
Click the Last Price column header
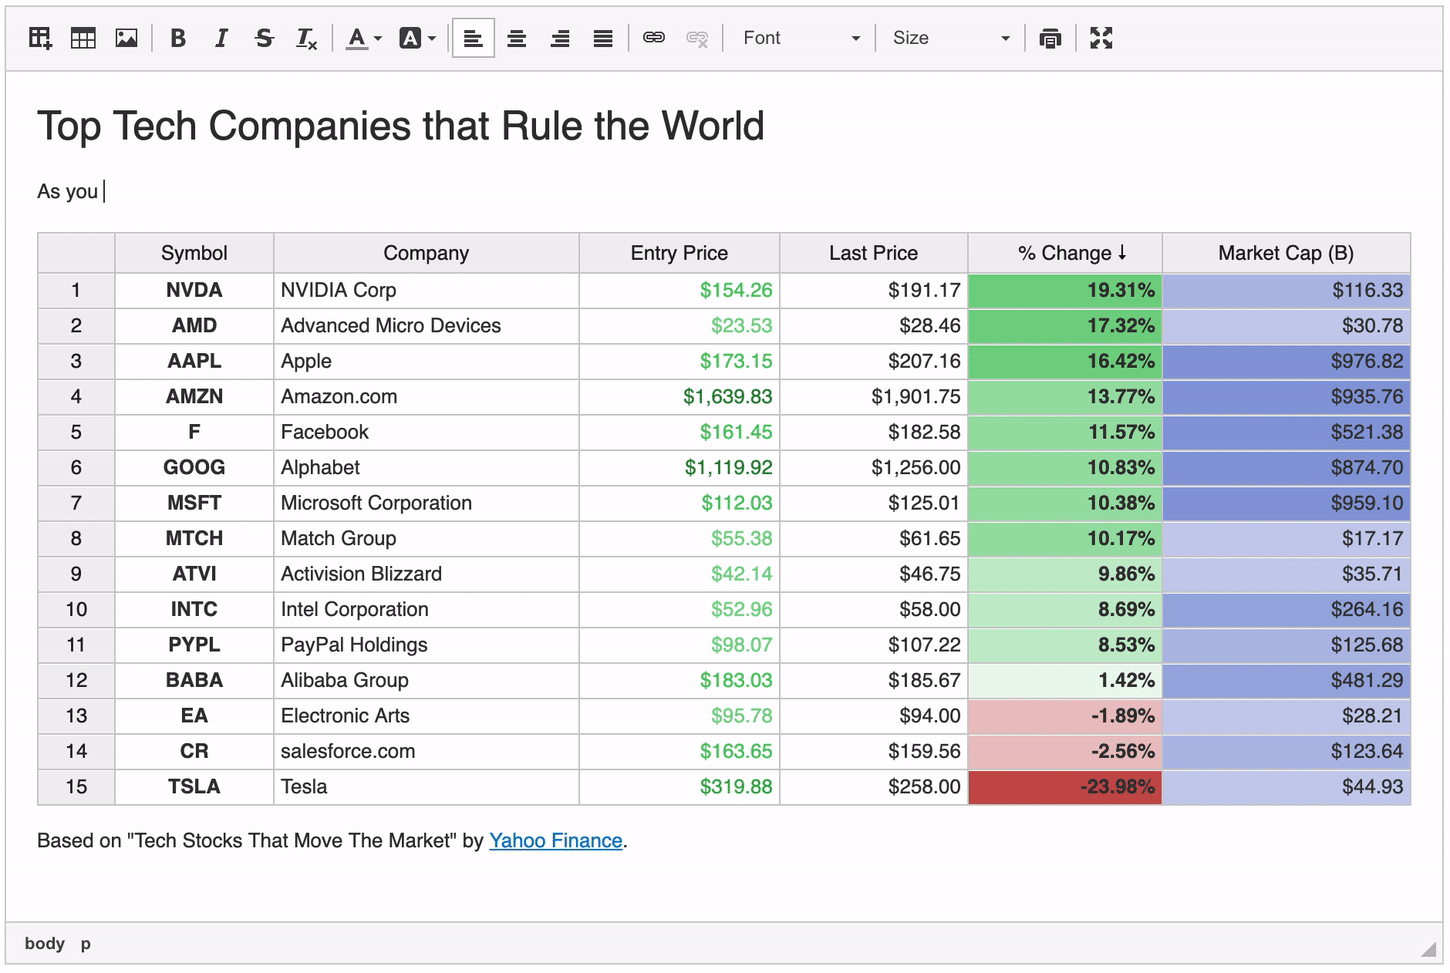[x=873, y=253]
